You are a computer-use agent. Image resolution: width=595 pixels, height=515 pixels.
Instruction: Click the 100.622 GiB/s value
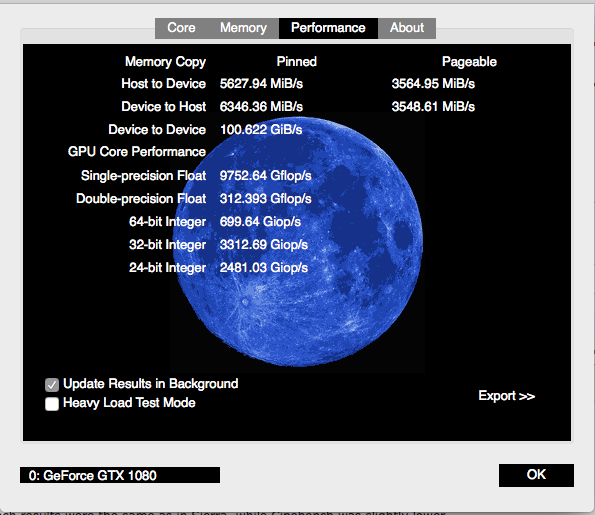(x=261, y=130)
